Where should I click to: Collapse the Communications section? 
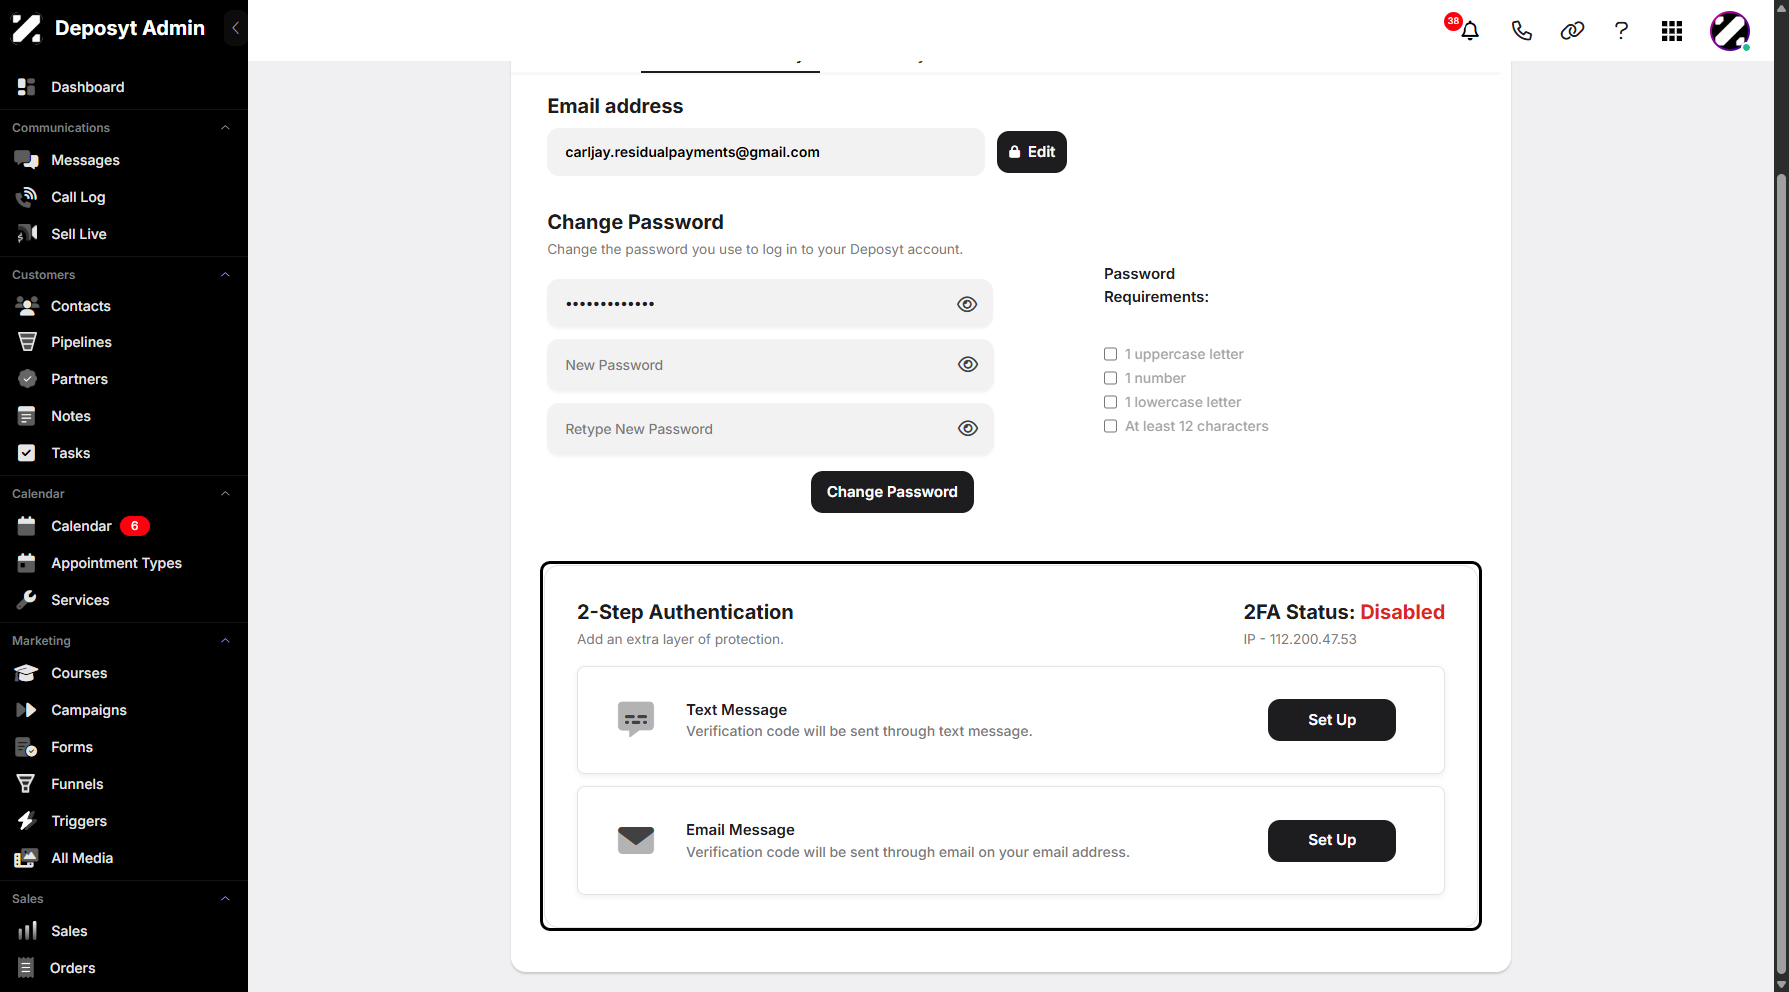click(x=225, y=128)
